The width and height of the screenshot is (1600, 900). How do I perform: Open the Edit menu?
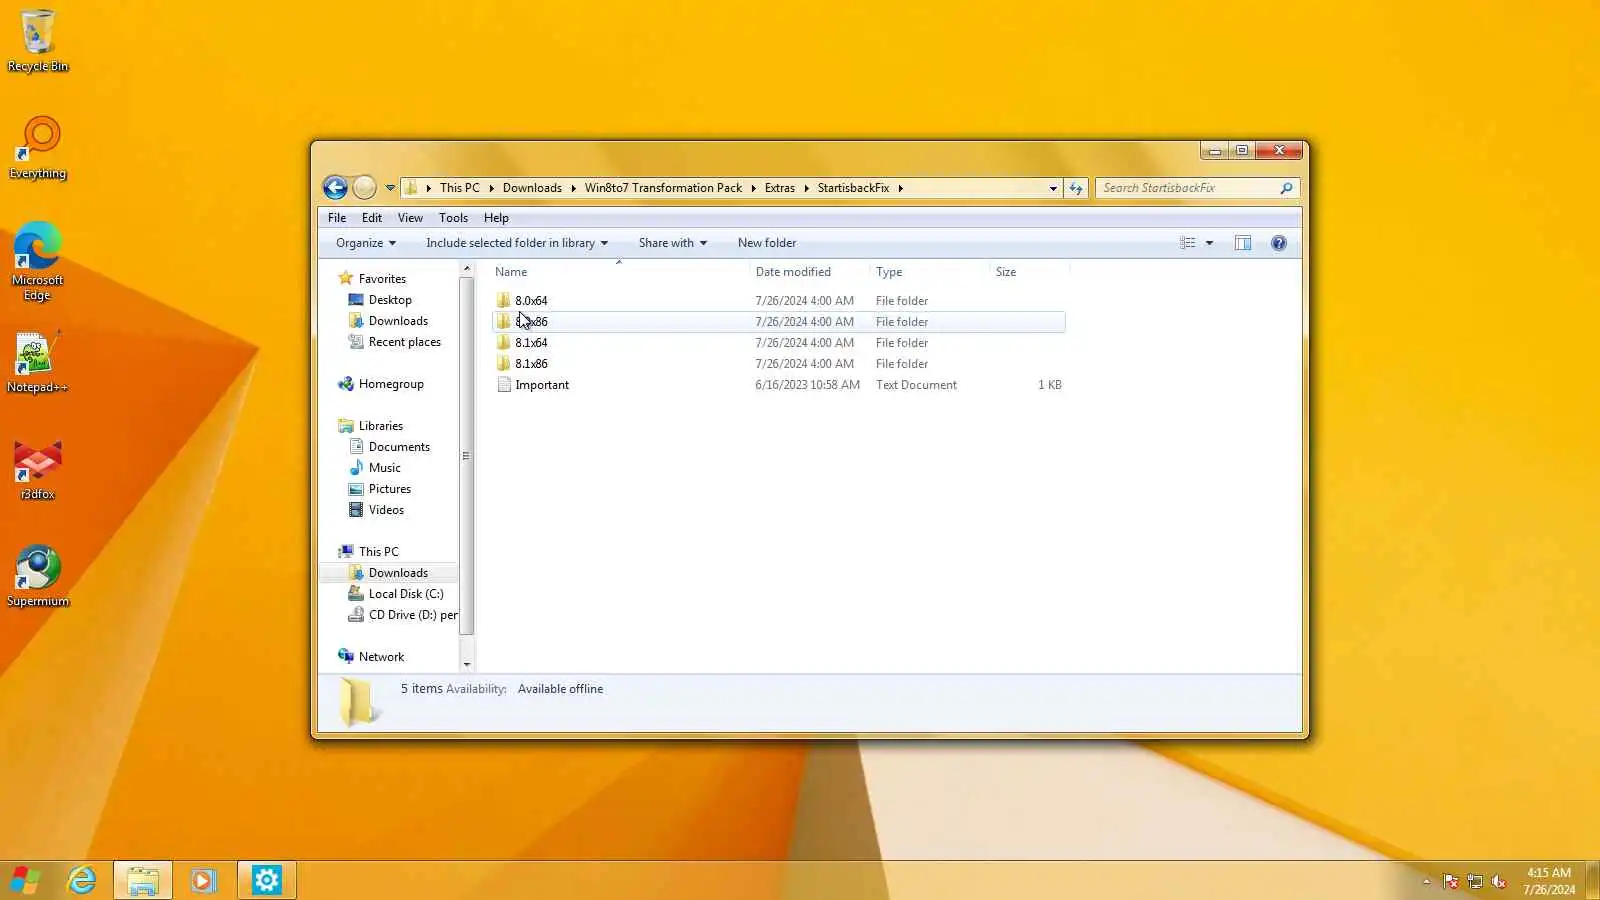pyautogui.click(x=372, y=218)
